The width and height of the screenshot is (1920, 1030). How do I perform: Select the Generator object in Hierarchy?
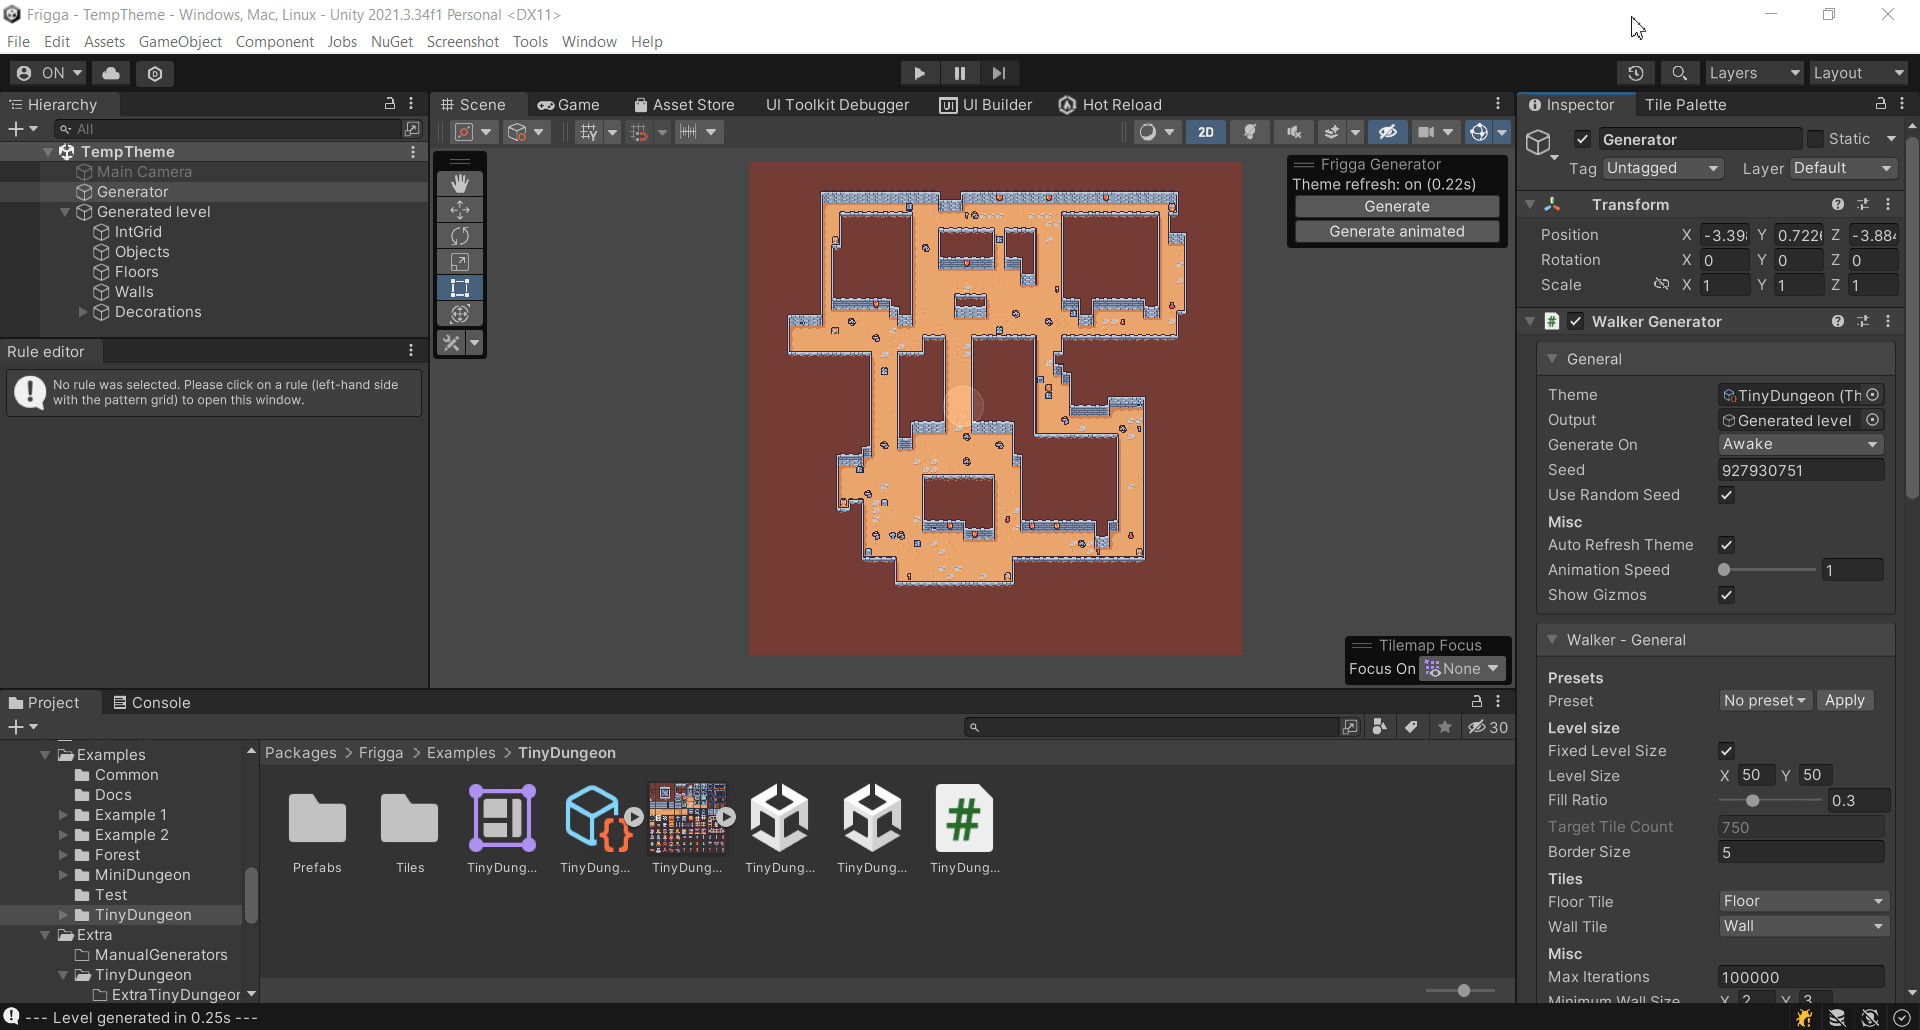click(x=132, y=192)
